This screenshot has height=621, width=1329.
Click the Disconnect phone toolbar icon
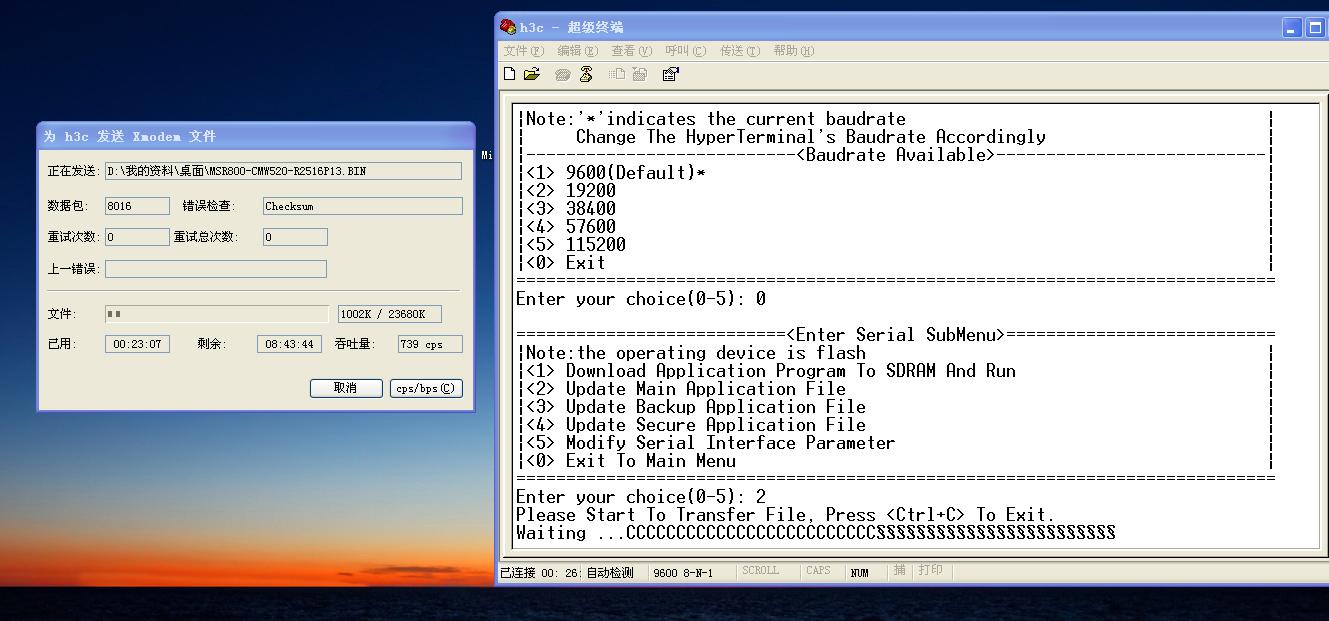[x=586, y=74]
